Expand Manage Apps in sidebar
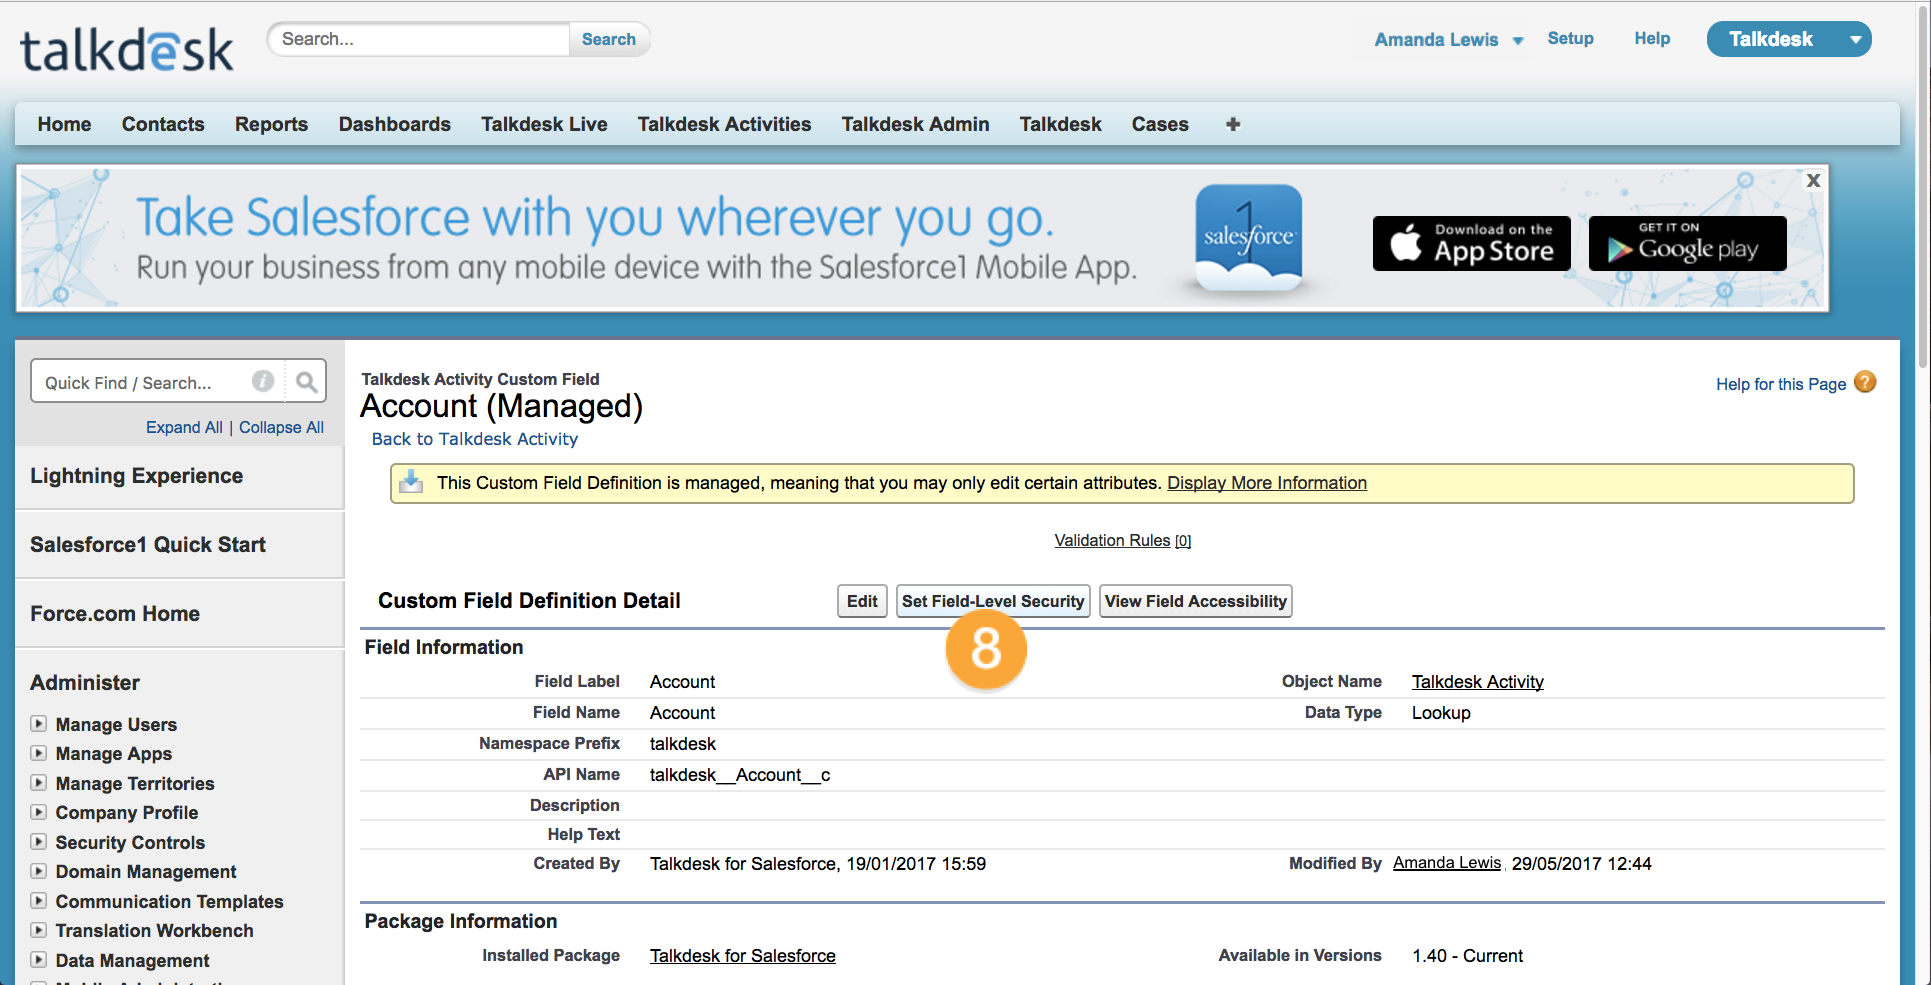Viewport: 1931px width, 985px height. (x=38, y=753)
